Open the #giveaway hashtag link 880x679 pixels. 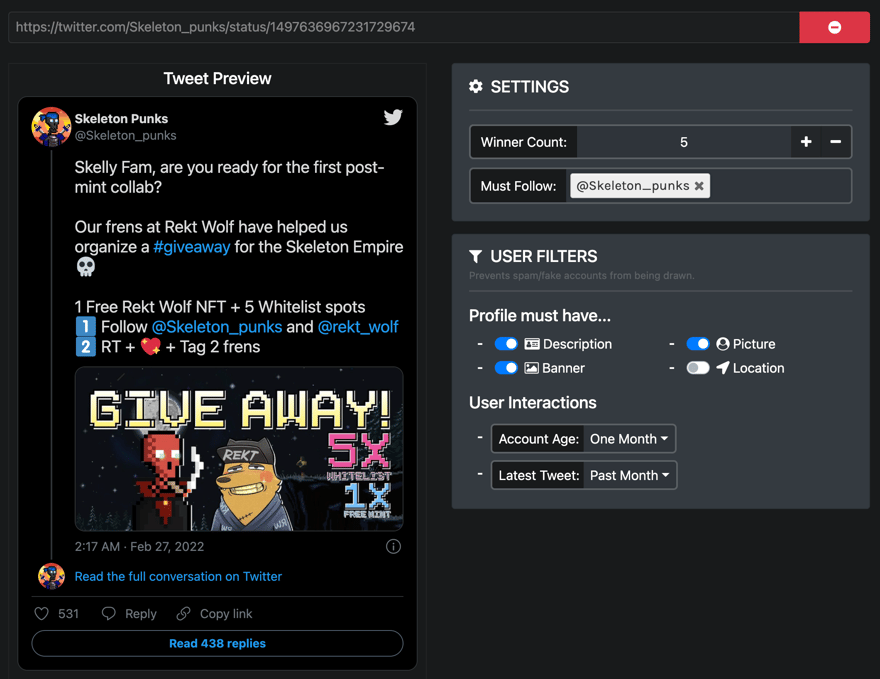191,247
